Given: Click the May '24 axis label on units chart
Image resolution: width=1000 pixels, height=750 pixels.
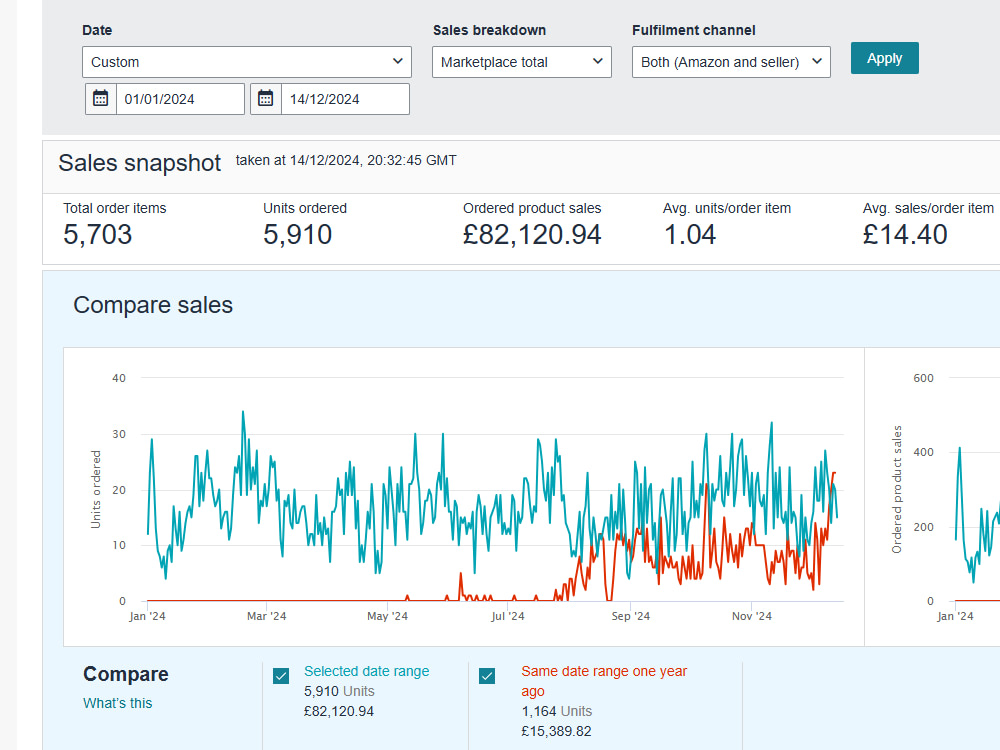Looking at the screenshot, I should [x=387, y=616].
